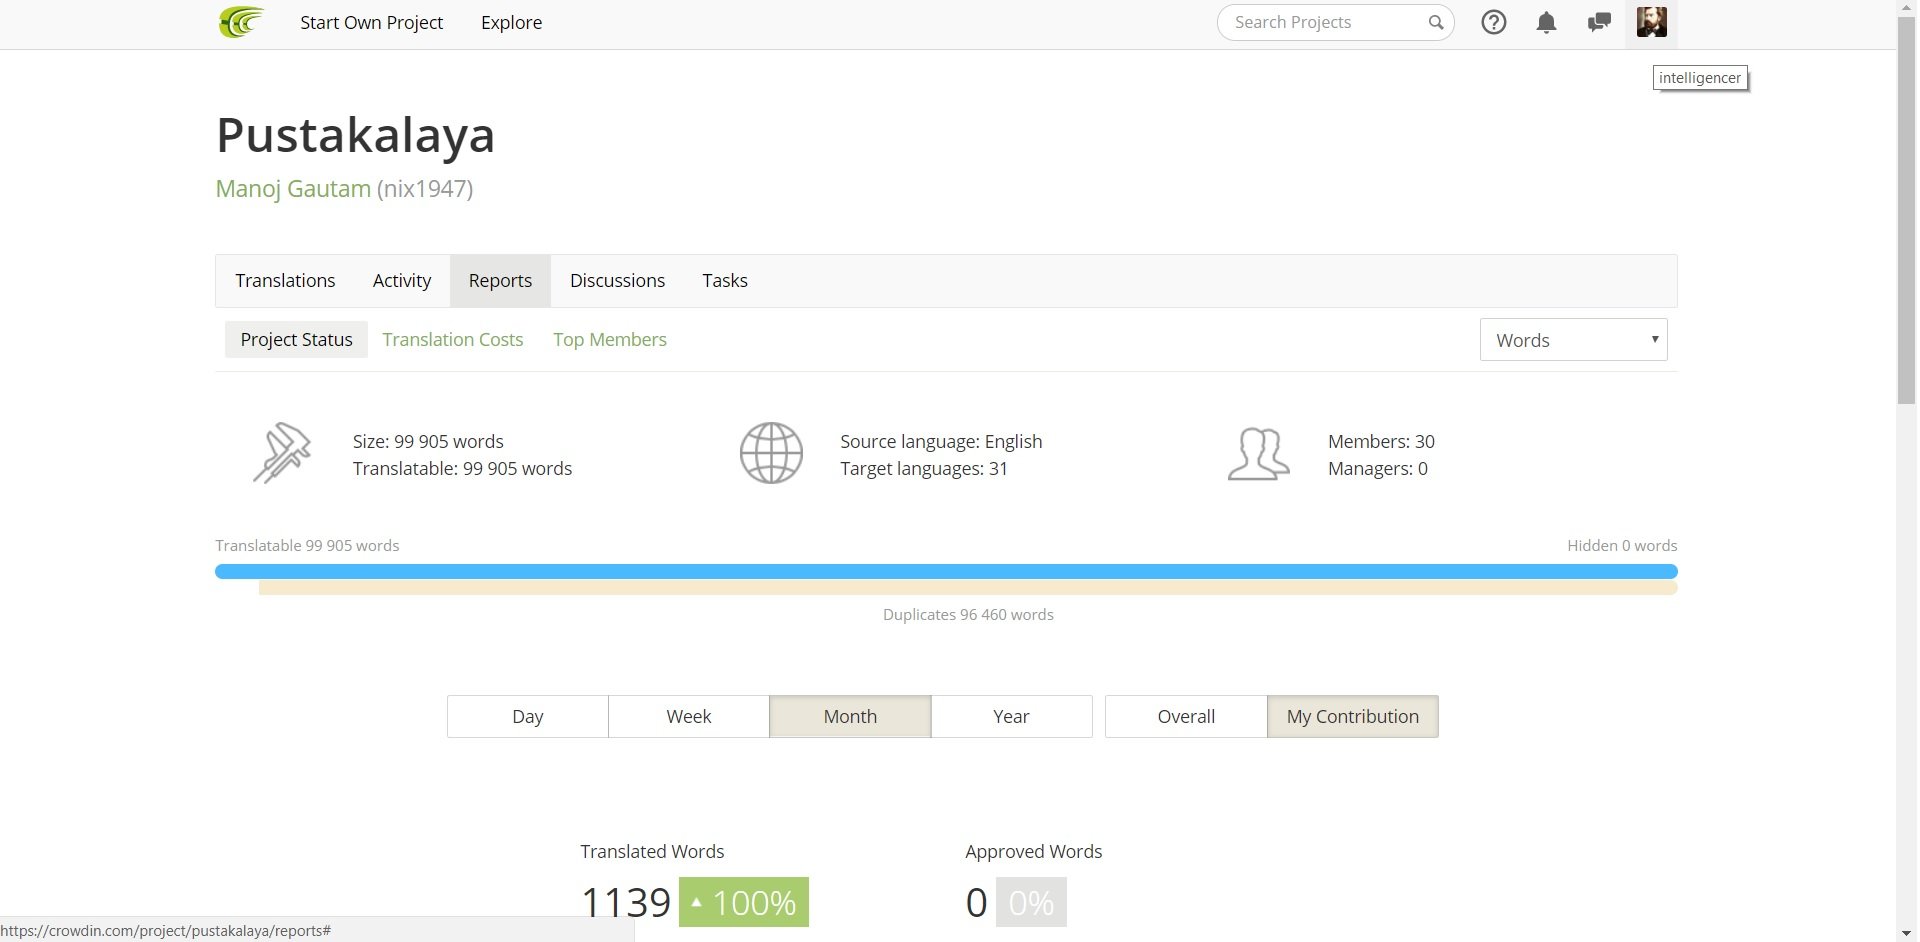The width and height of the screenshot is (1920, 942).
Task: Select the Day period toggle
Action: pos(527,717)
